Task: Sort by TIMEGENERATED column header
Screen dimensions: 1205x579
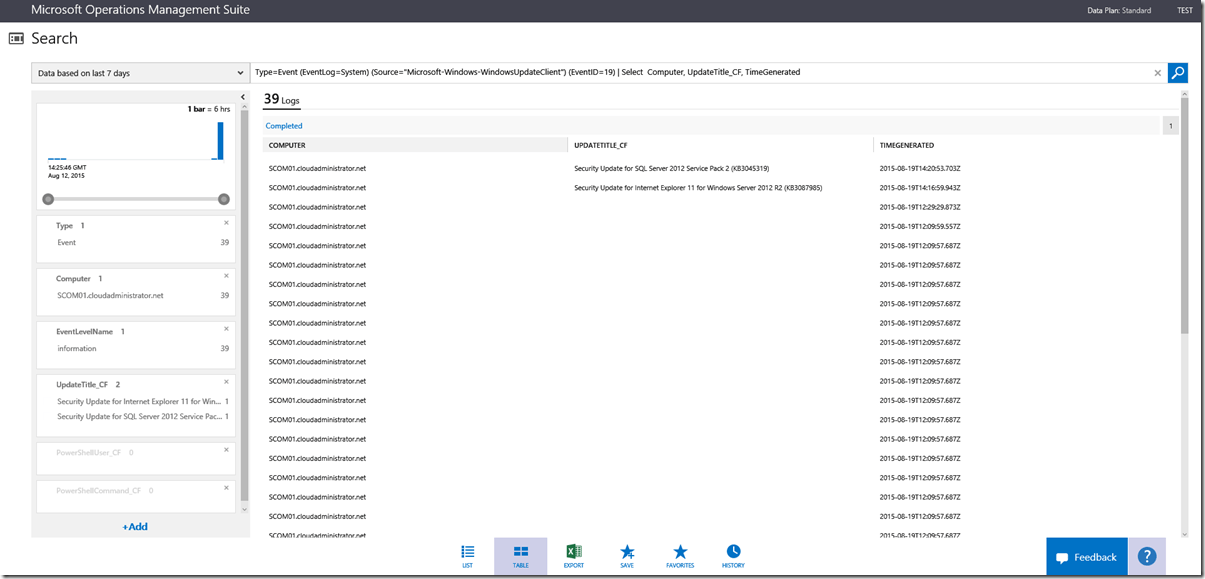Action: pos(907,146)
